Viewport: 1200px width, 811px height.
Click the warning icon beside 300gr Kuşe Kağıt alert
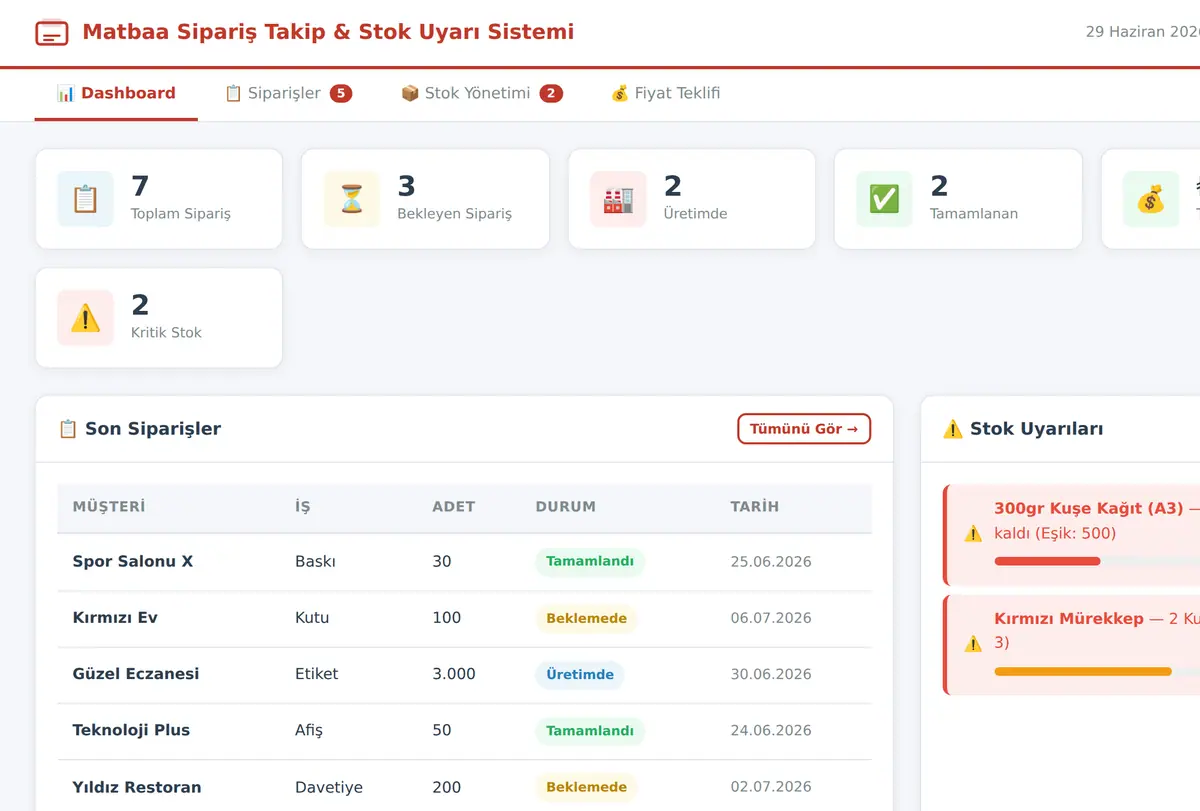pos(973,534)
